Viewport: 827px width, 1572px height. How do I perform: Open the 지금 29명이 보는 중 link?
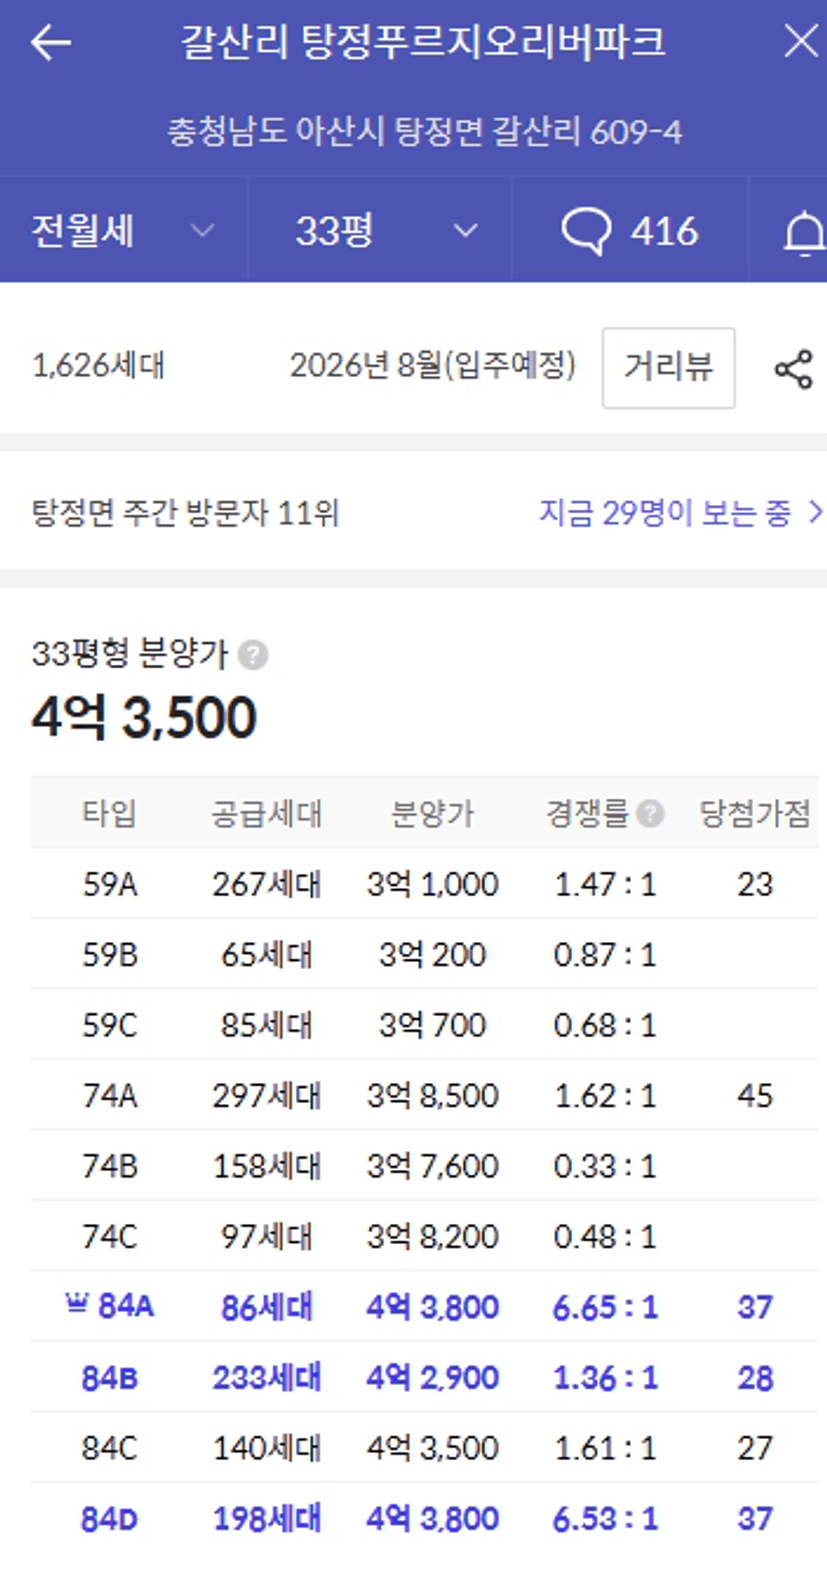click(681, 513)
